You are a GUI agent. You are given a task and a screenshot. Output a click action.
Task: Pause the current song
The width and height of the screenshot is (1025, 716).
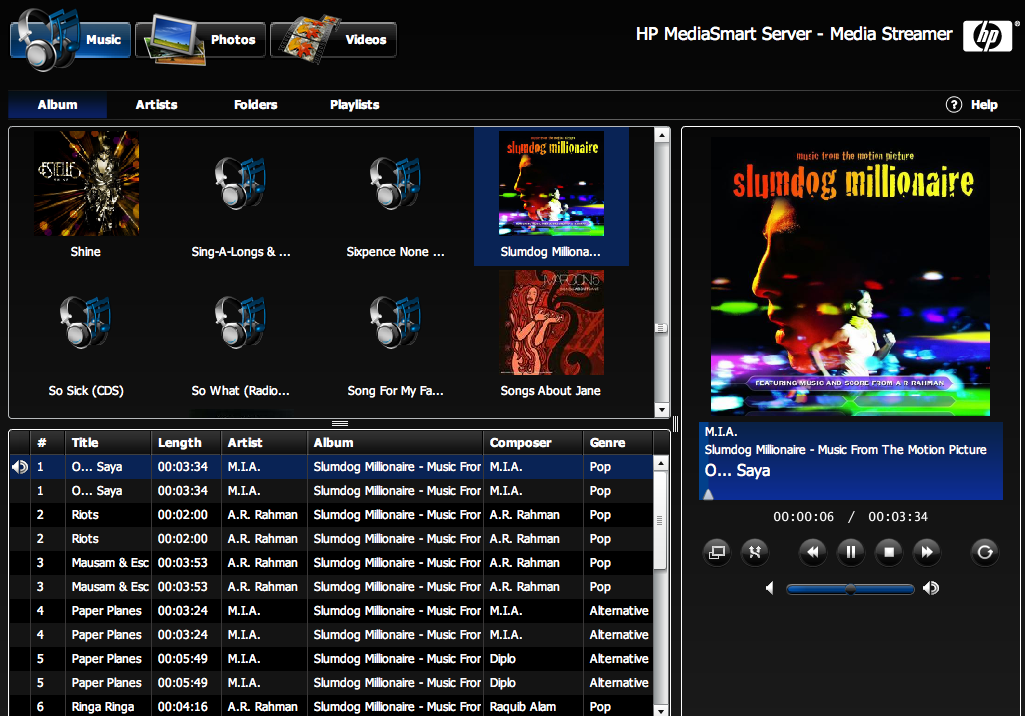pos(850,553)
